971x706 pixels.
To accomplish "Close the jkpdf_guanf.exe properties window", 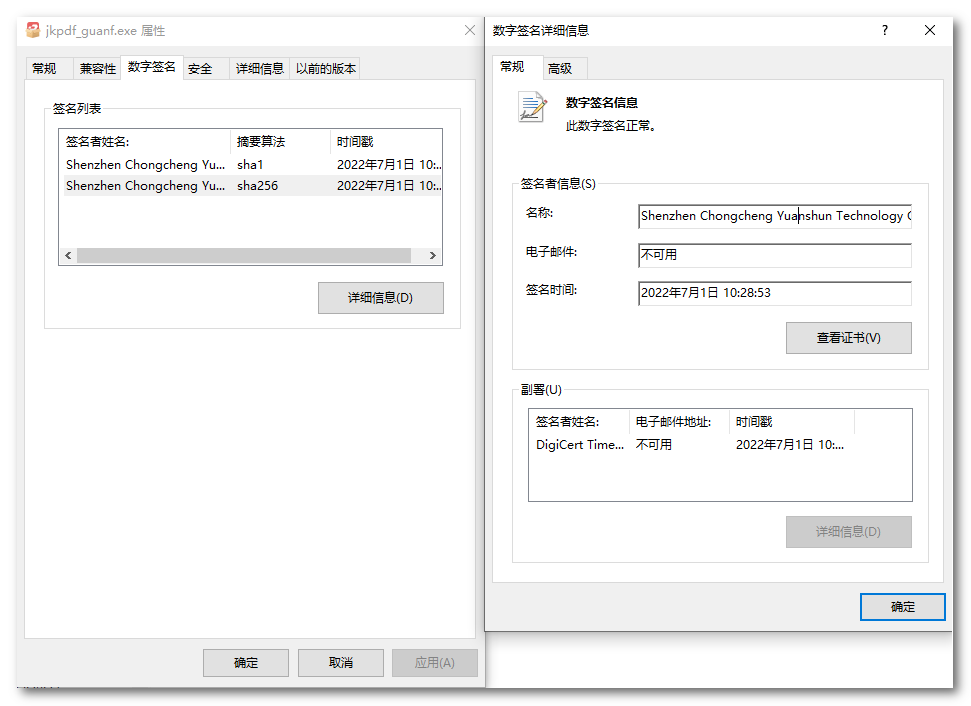I will coord(470,31).
